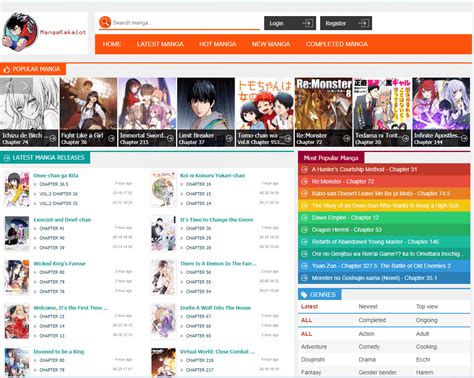
Task: Click arrow icon on Limit Breaker card
Action: 229,138
